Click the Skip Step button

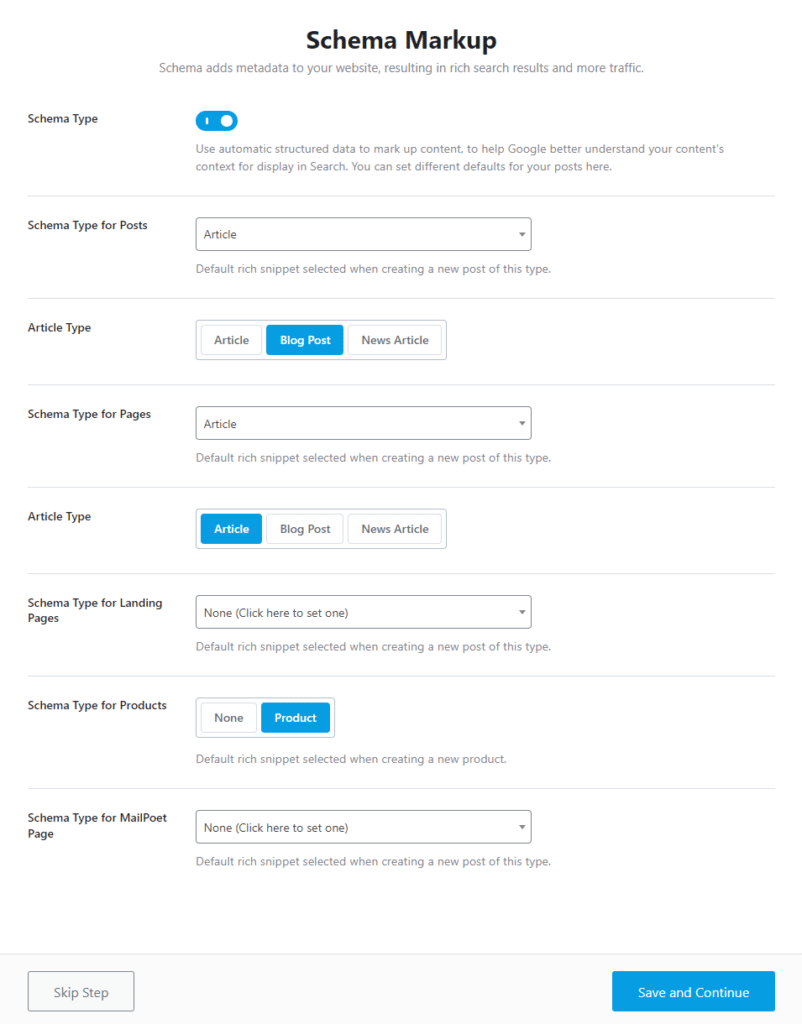click(81, 992)
